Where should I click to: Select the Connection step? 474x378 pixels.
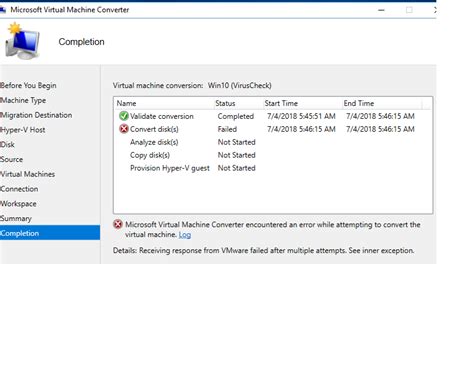pos(19,189)
